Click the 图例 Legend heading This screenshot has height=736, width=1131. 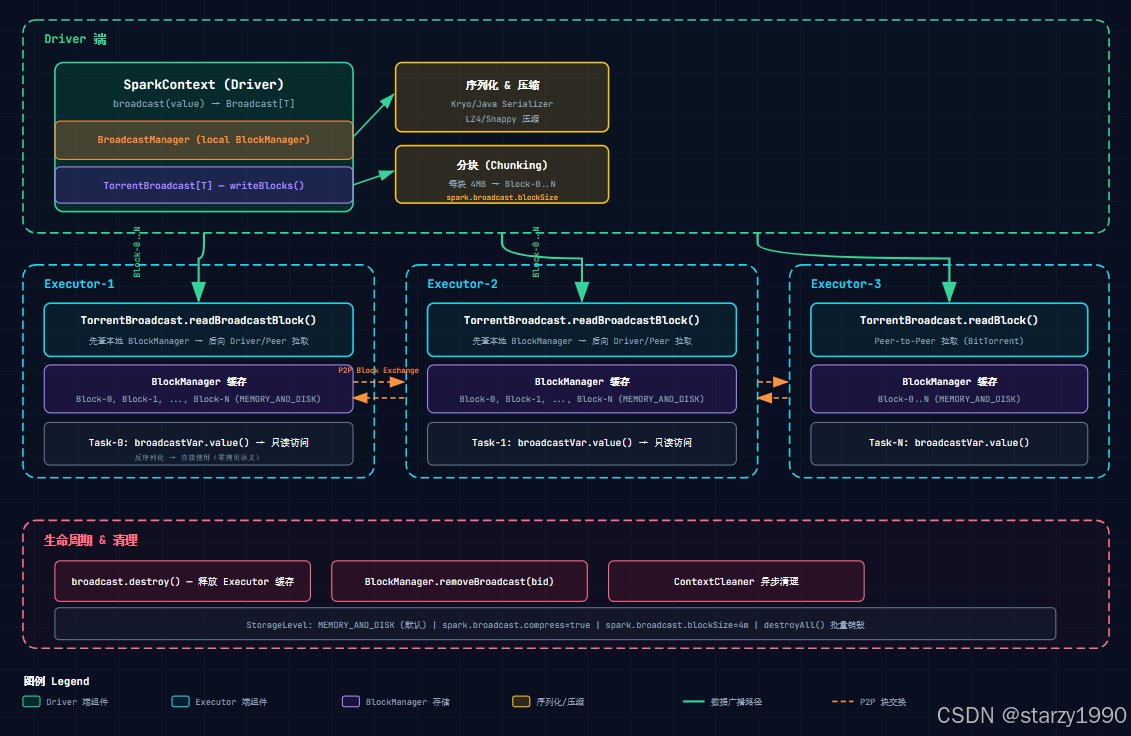56,681
